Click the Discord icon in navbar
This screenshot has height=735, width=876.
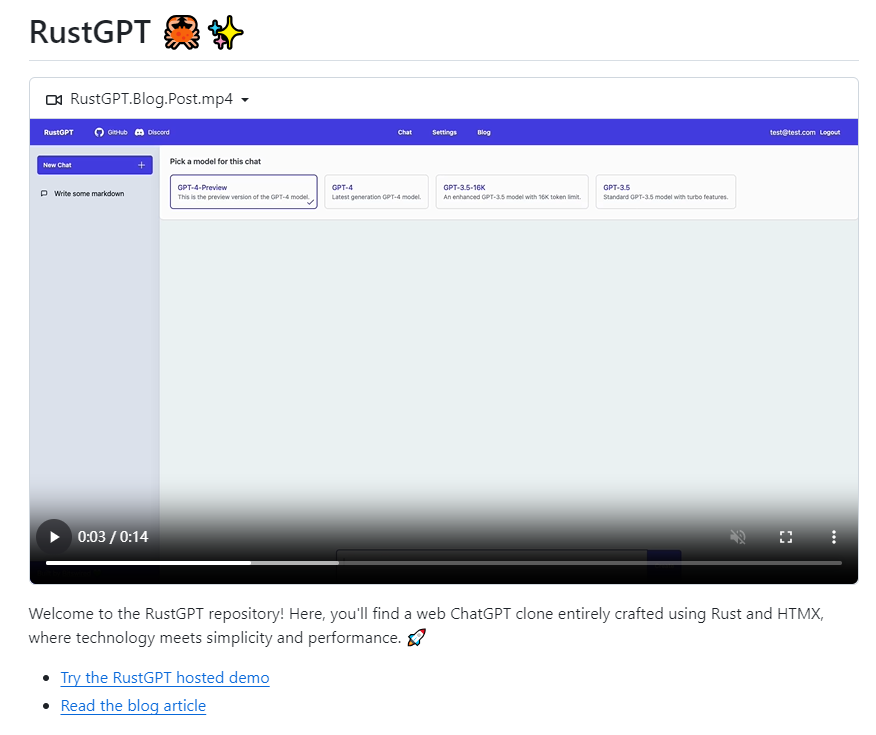(x=140, y=132)
